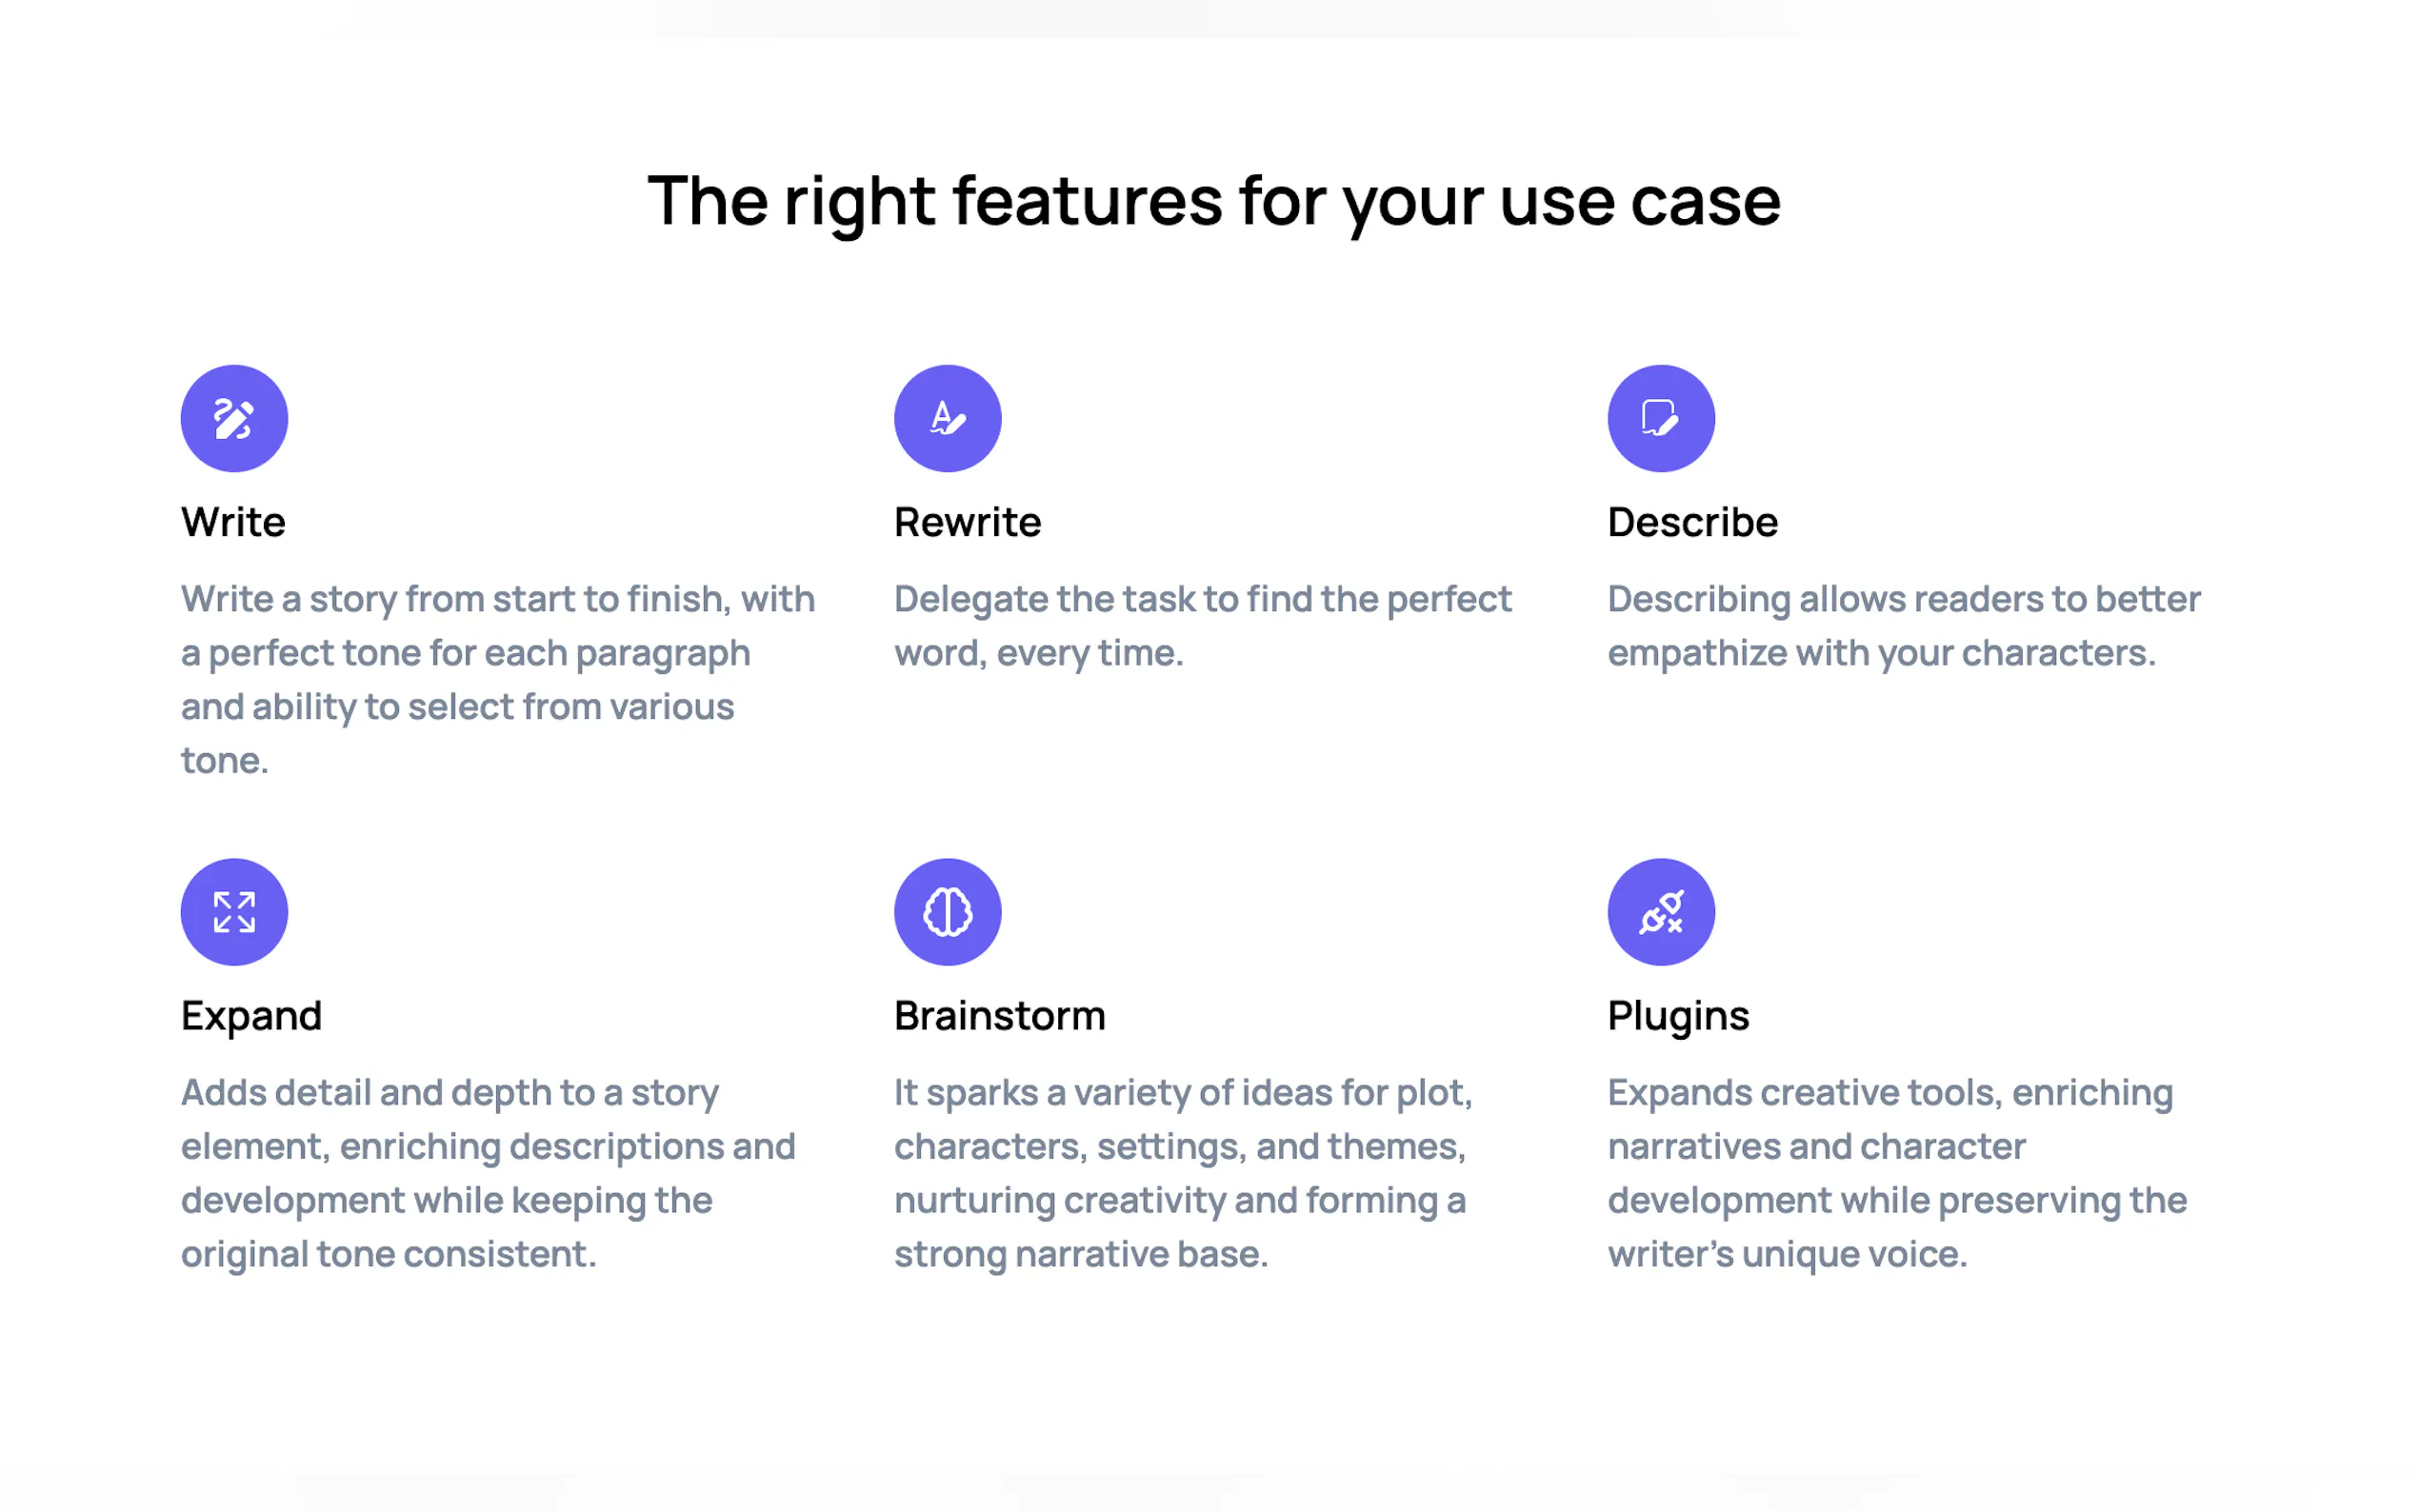2419x1512 pixels.
Task: Click the Plugins description about creative tools
Action: click(x=1896, y=1172)
